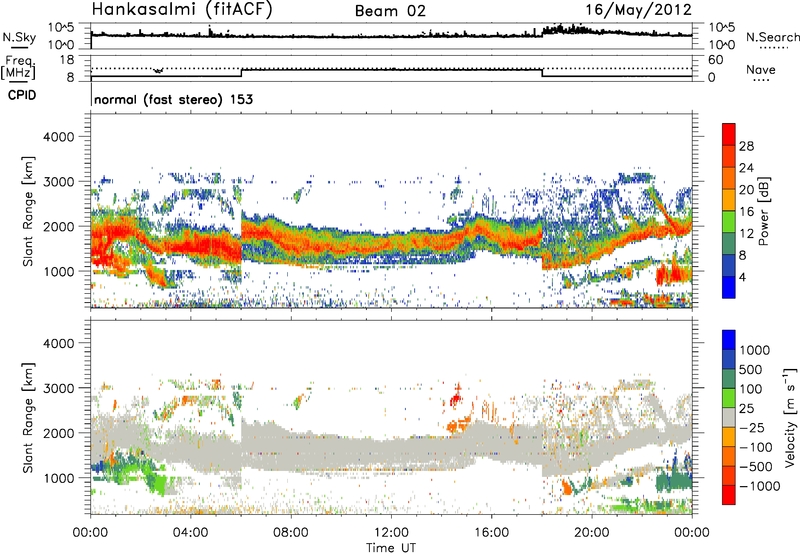Click the right '10^0' noise axis label
Image resolution: width=800 pixels, height=554 pixels.
tap(721, 45)
